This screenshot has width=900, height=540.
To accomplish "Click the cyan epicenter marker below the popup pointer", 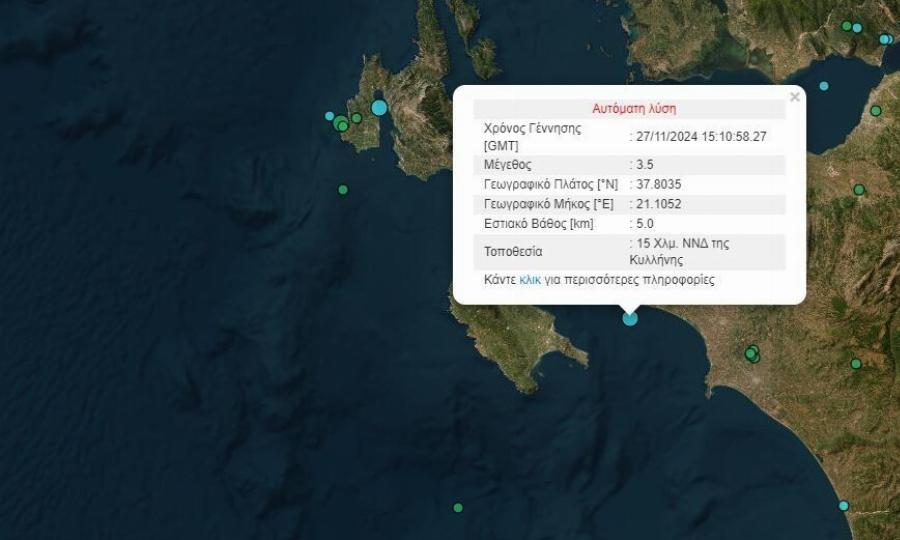I will pyautogui.click(x=630, y=318).
